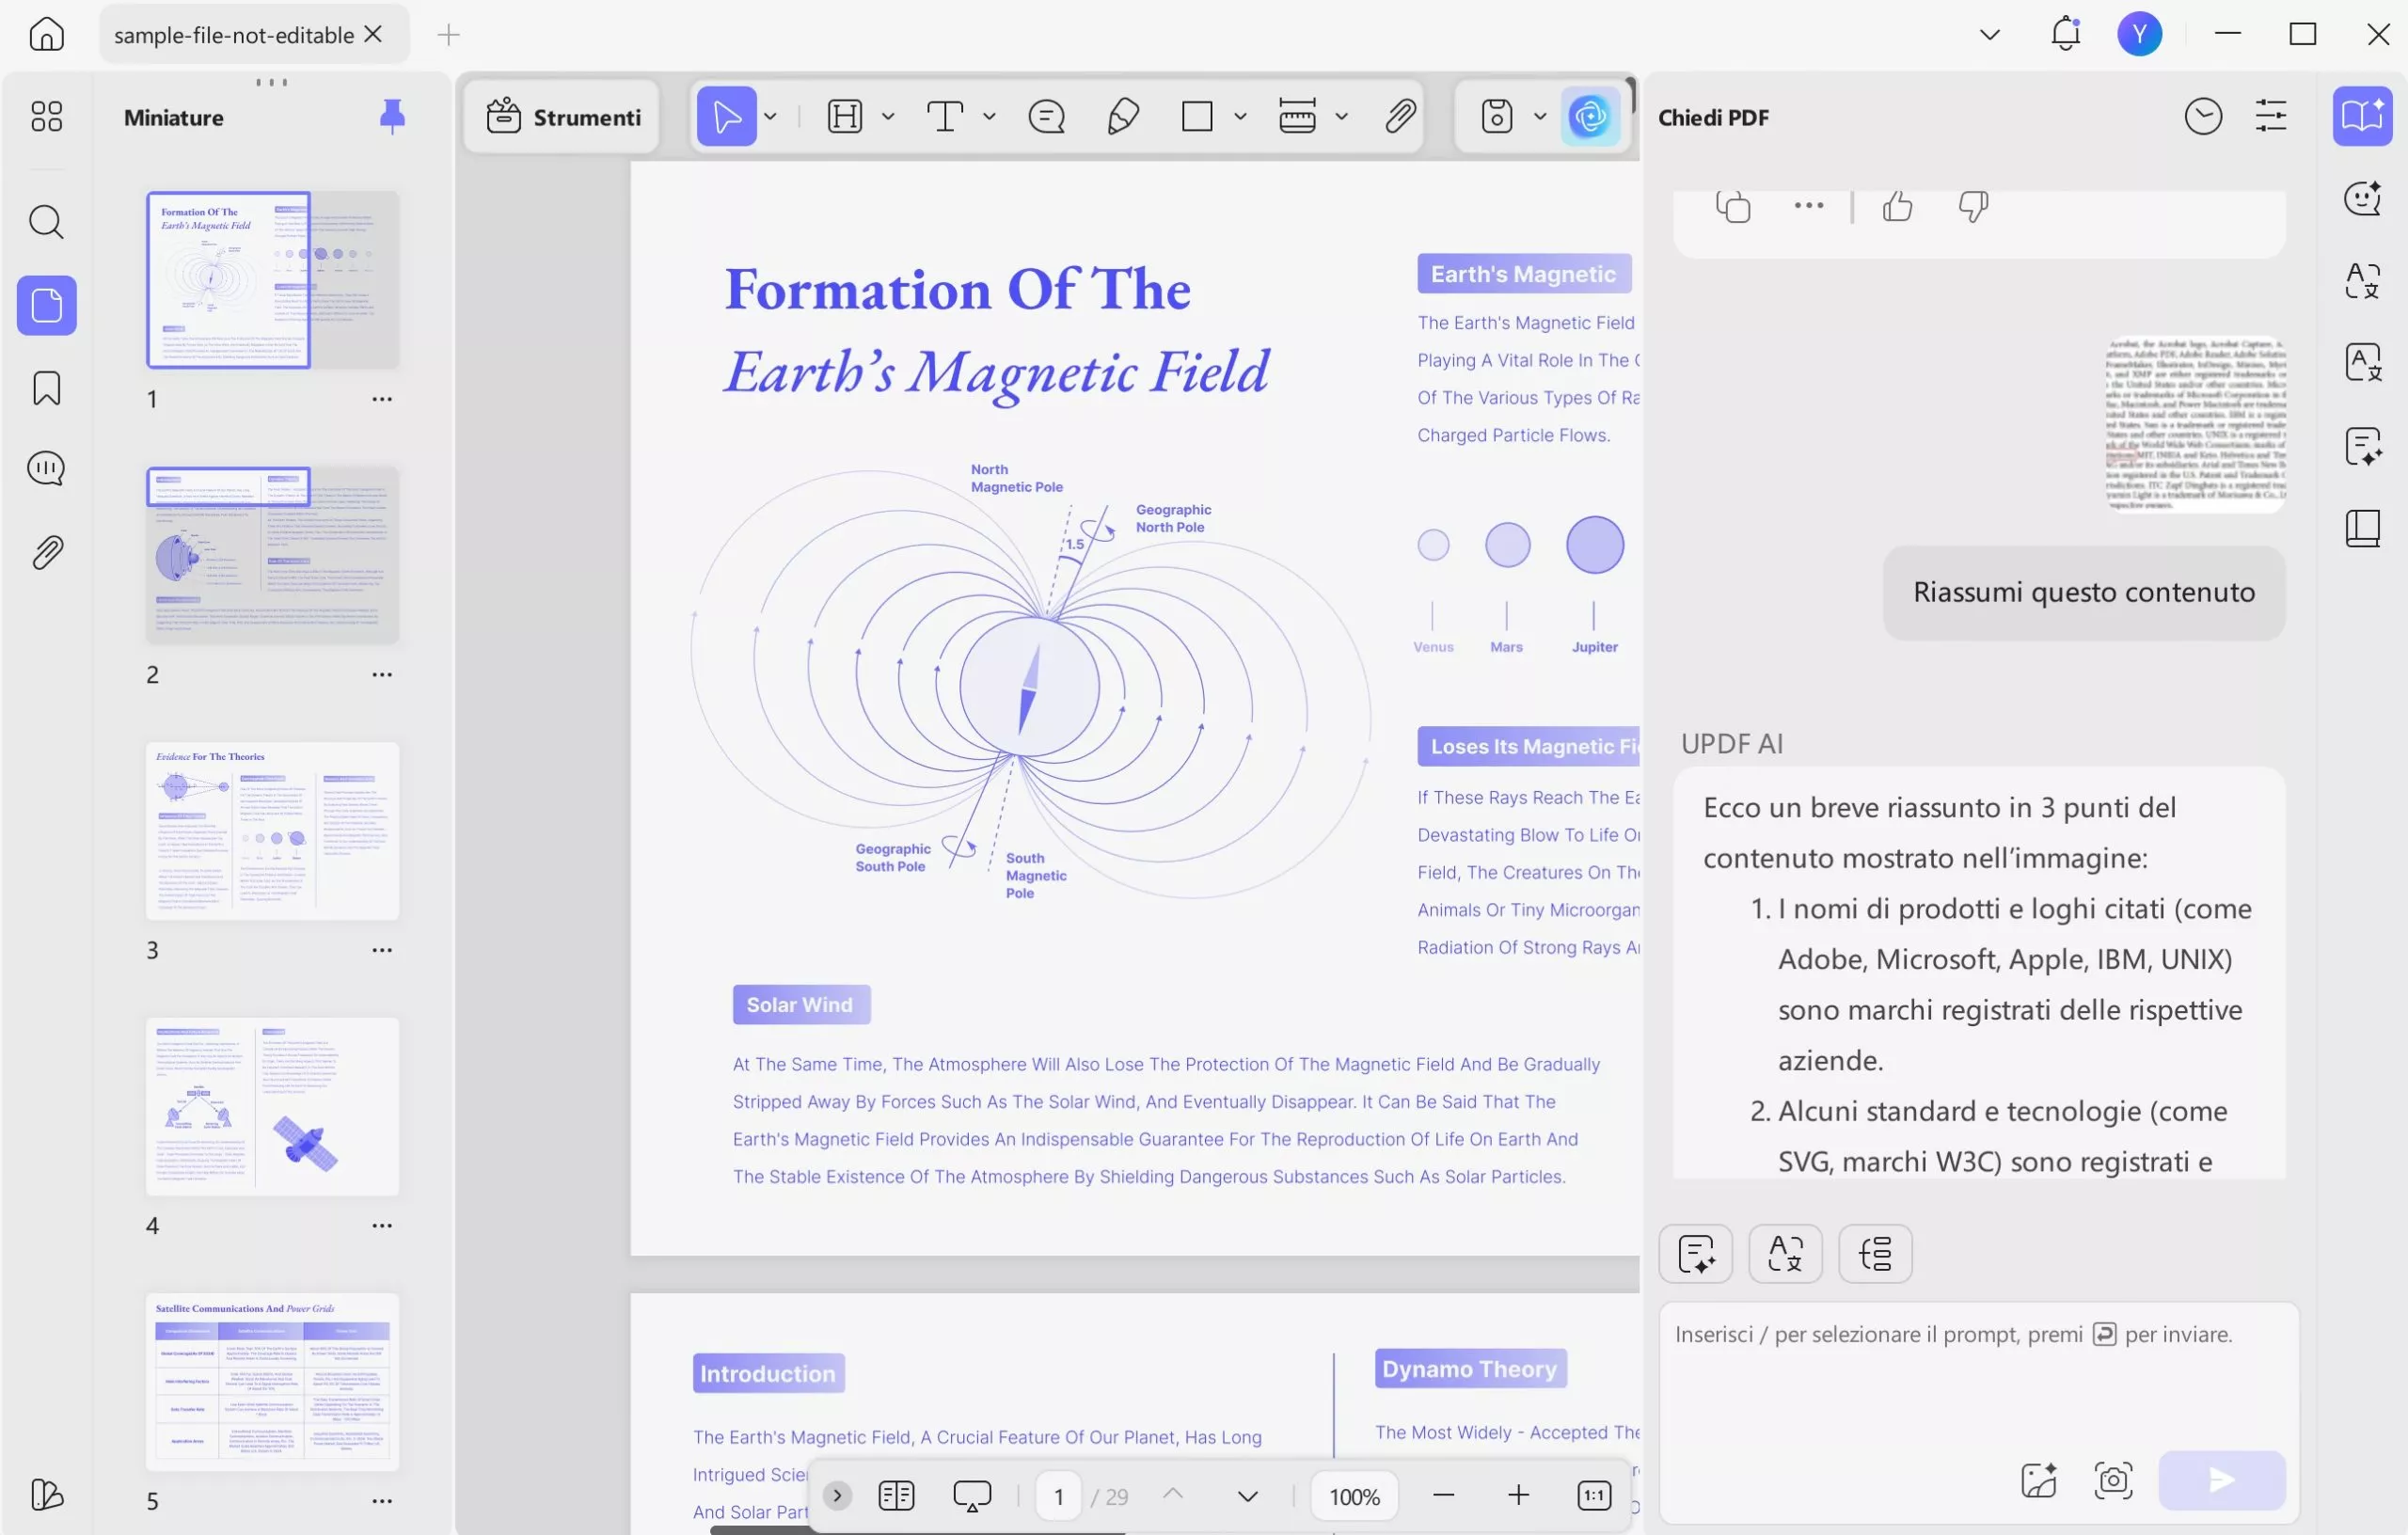Select page 3 thumbnail
This screenshot has width=2408, height=1535.
(272, 831)
